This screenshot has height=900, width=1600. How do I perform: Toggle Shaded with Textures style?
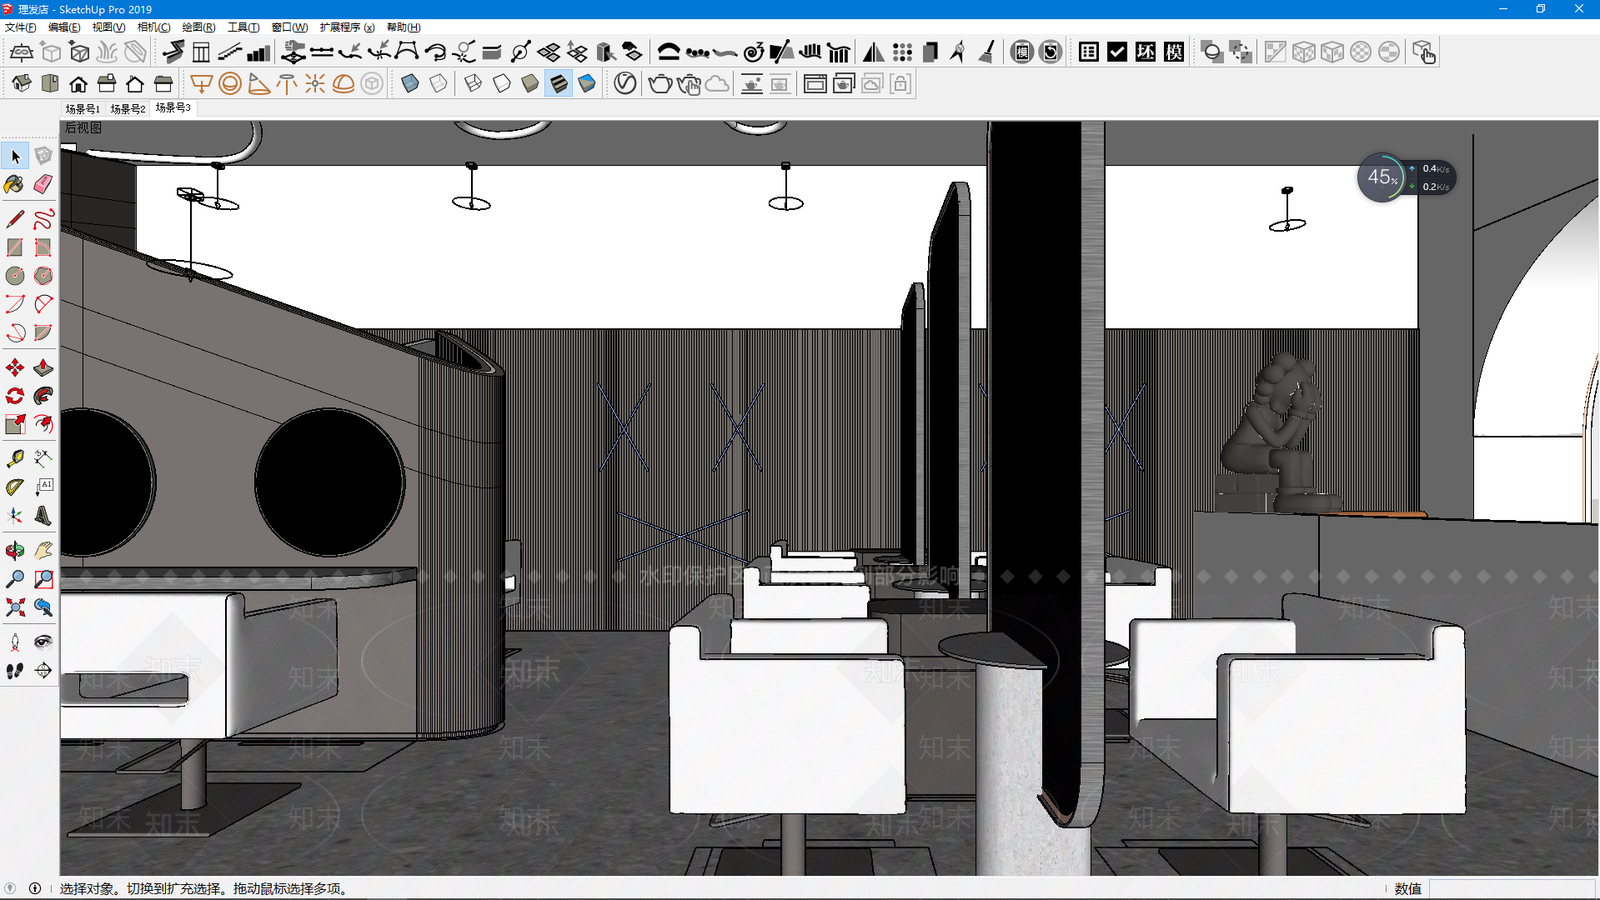(x=559, y=84)
